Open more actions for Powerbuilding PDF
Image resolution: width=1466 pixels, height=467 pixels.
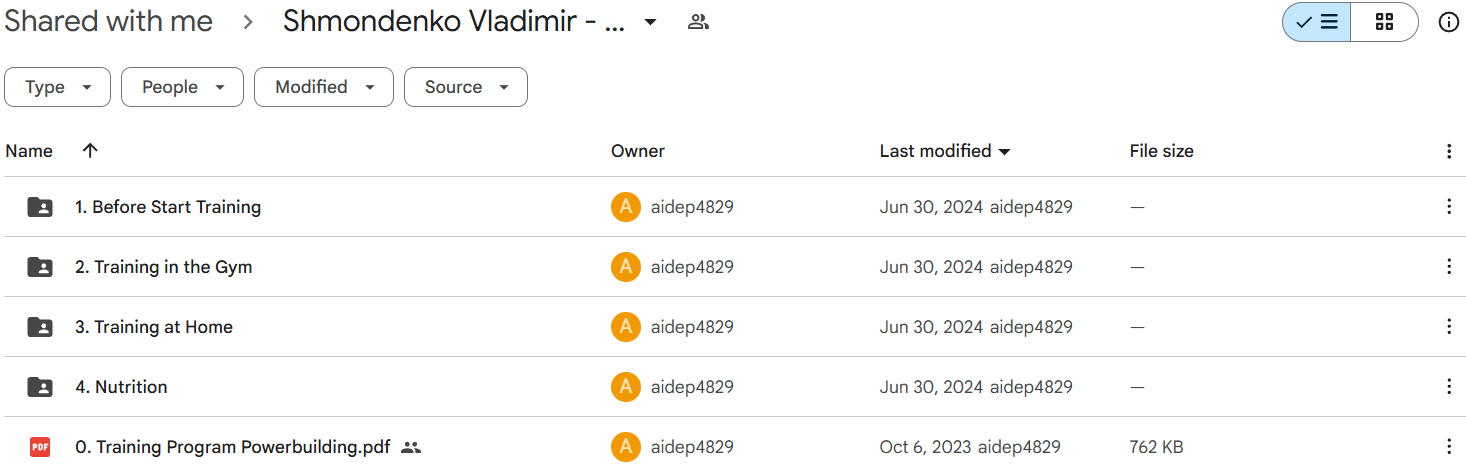pyautogui.click(x=1448, y=447)
